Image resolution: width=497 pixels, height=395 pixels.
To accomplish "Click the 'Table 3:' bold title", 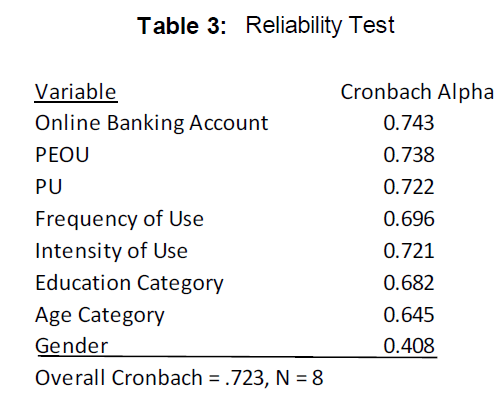I will [x=182, y=26].
